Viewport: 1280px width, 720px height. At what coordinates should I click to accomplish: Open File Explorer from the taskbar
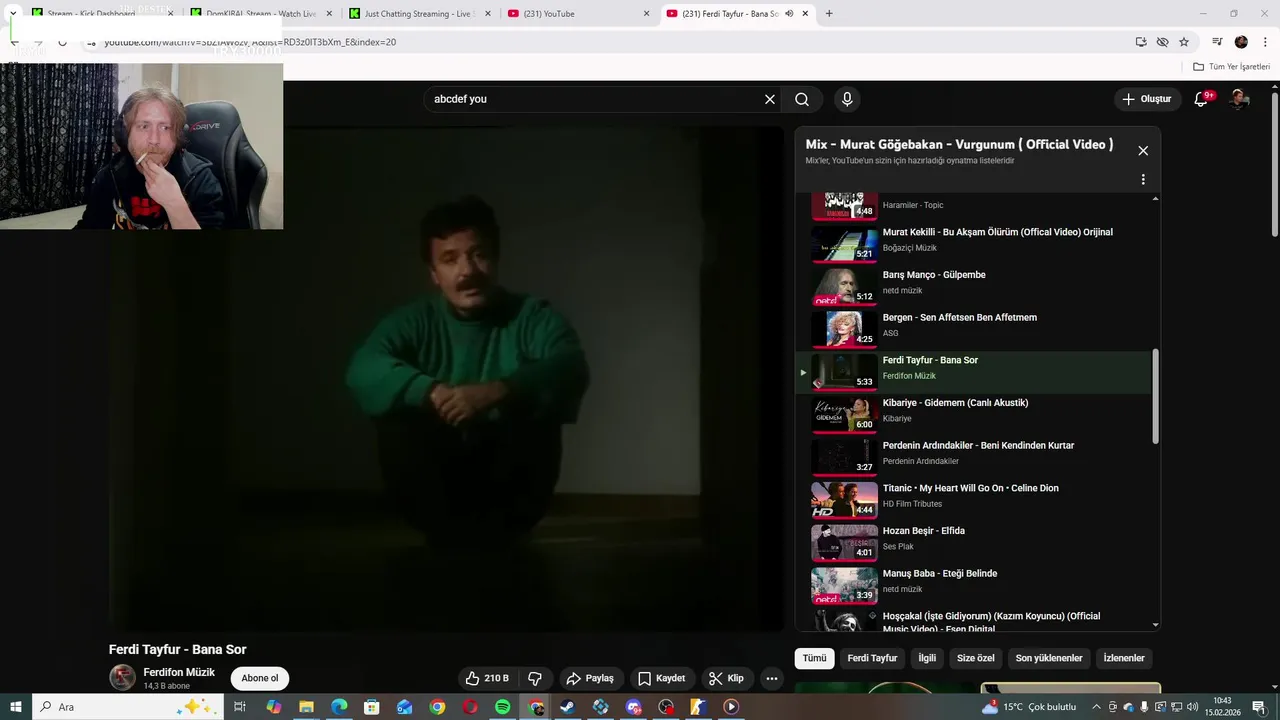pyautogui.click(x=306, y=707)
